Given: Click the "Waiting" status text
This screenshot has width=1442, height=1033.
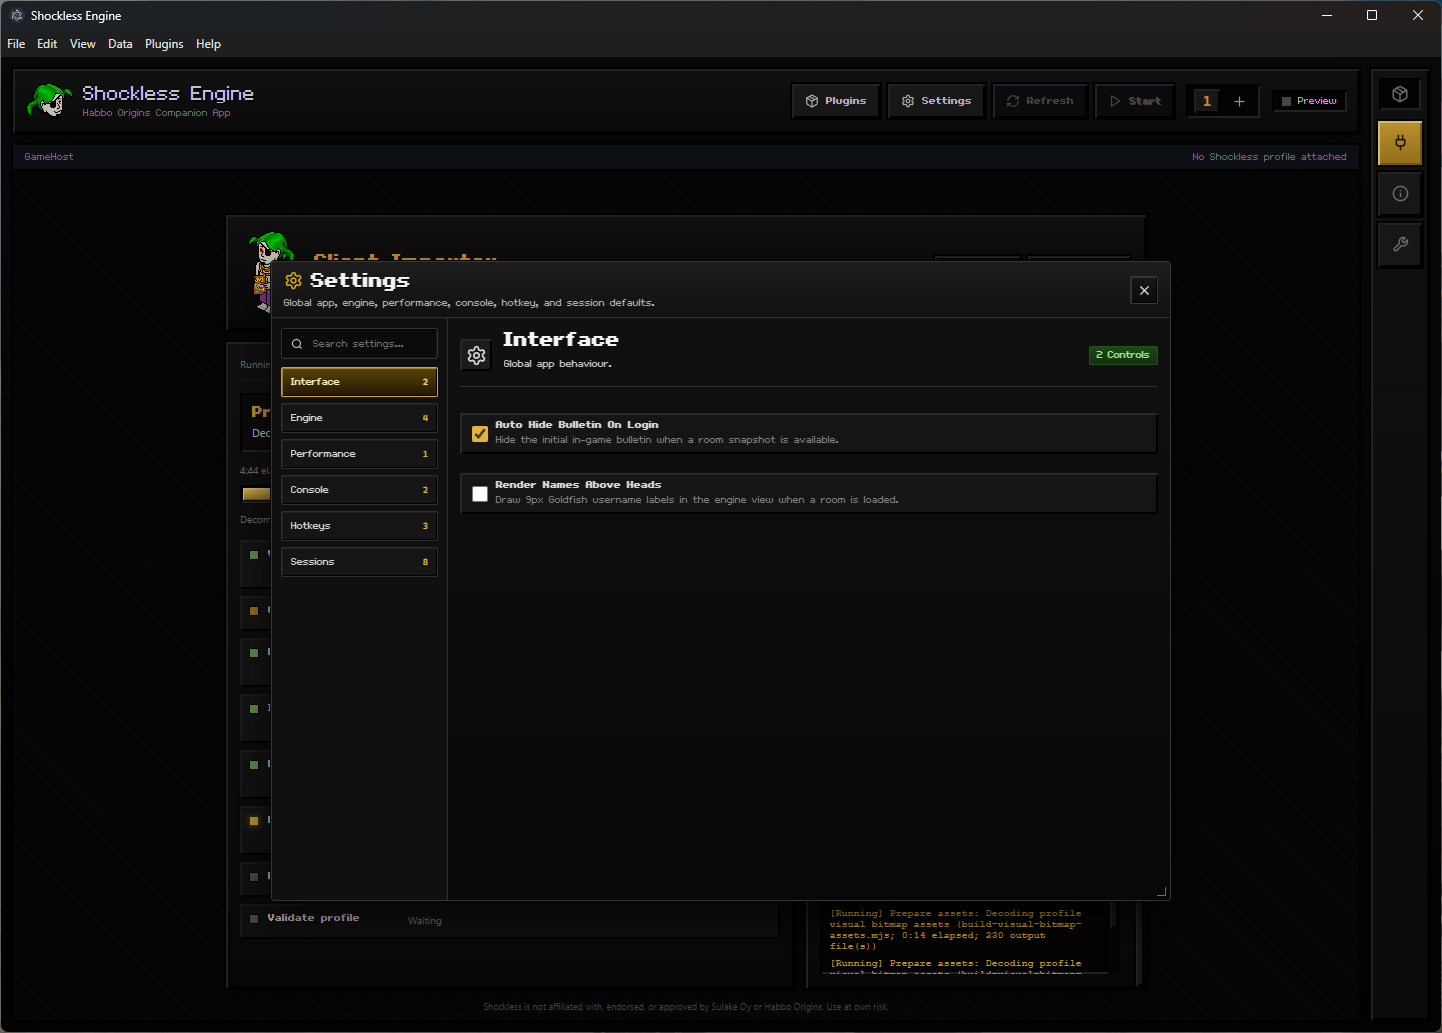Looking at the screenshot, I should pyautogui.click(x=425, y=921).
